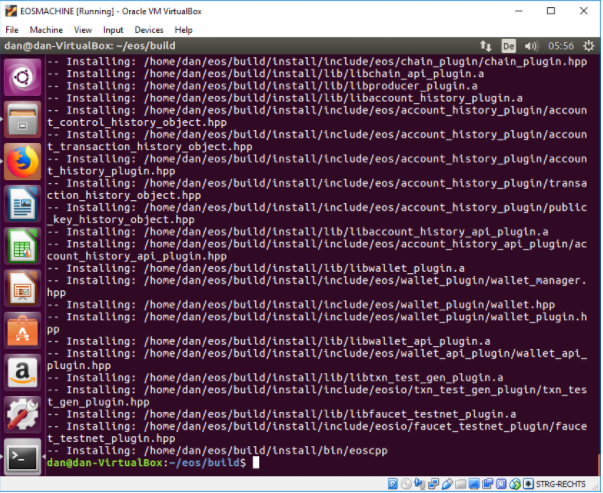Click the line ending in bin/eoscpp
This screenshot has height=493, width=603.
click(x=217, y=450)
